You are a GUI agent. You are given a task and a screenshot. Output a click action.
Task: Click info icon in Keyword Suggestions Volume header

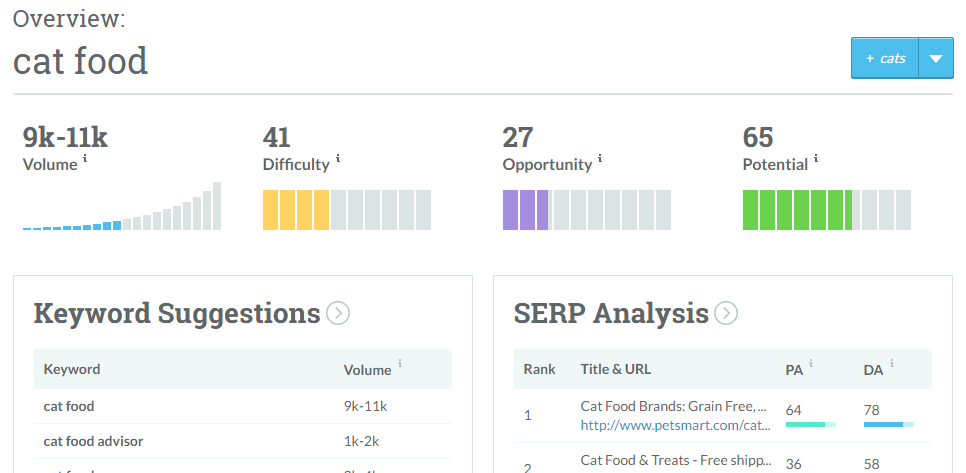tap(400, 364)
